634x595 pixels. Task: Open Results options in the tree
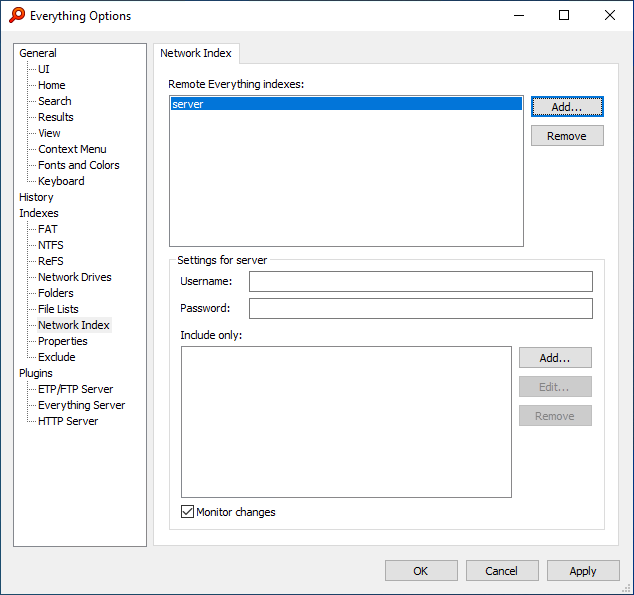click(x=56, y=117)
